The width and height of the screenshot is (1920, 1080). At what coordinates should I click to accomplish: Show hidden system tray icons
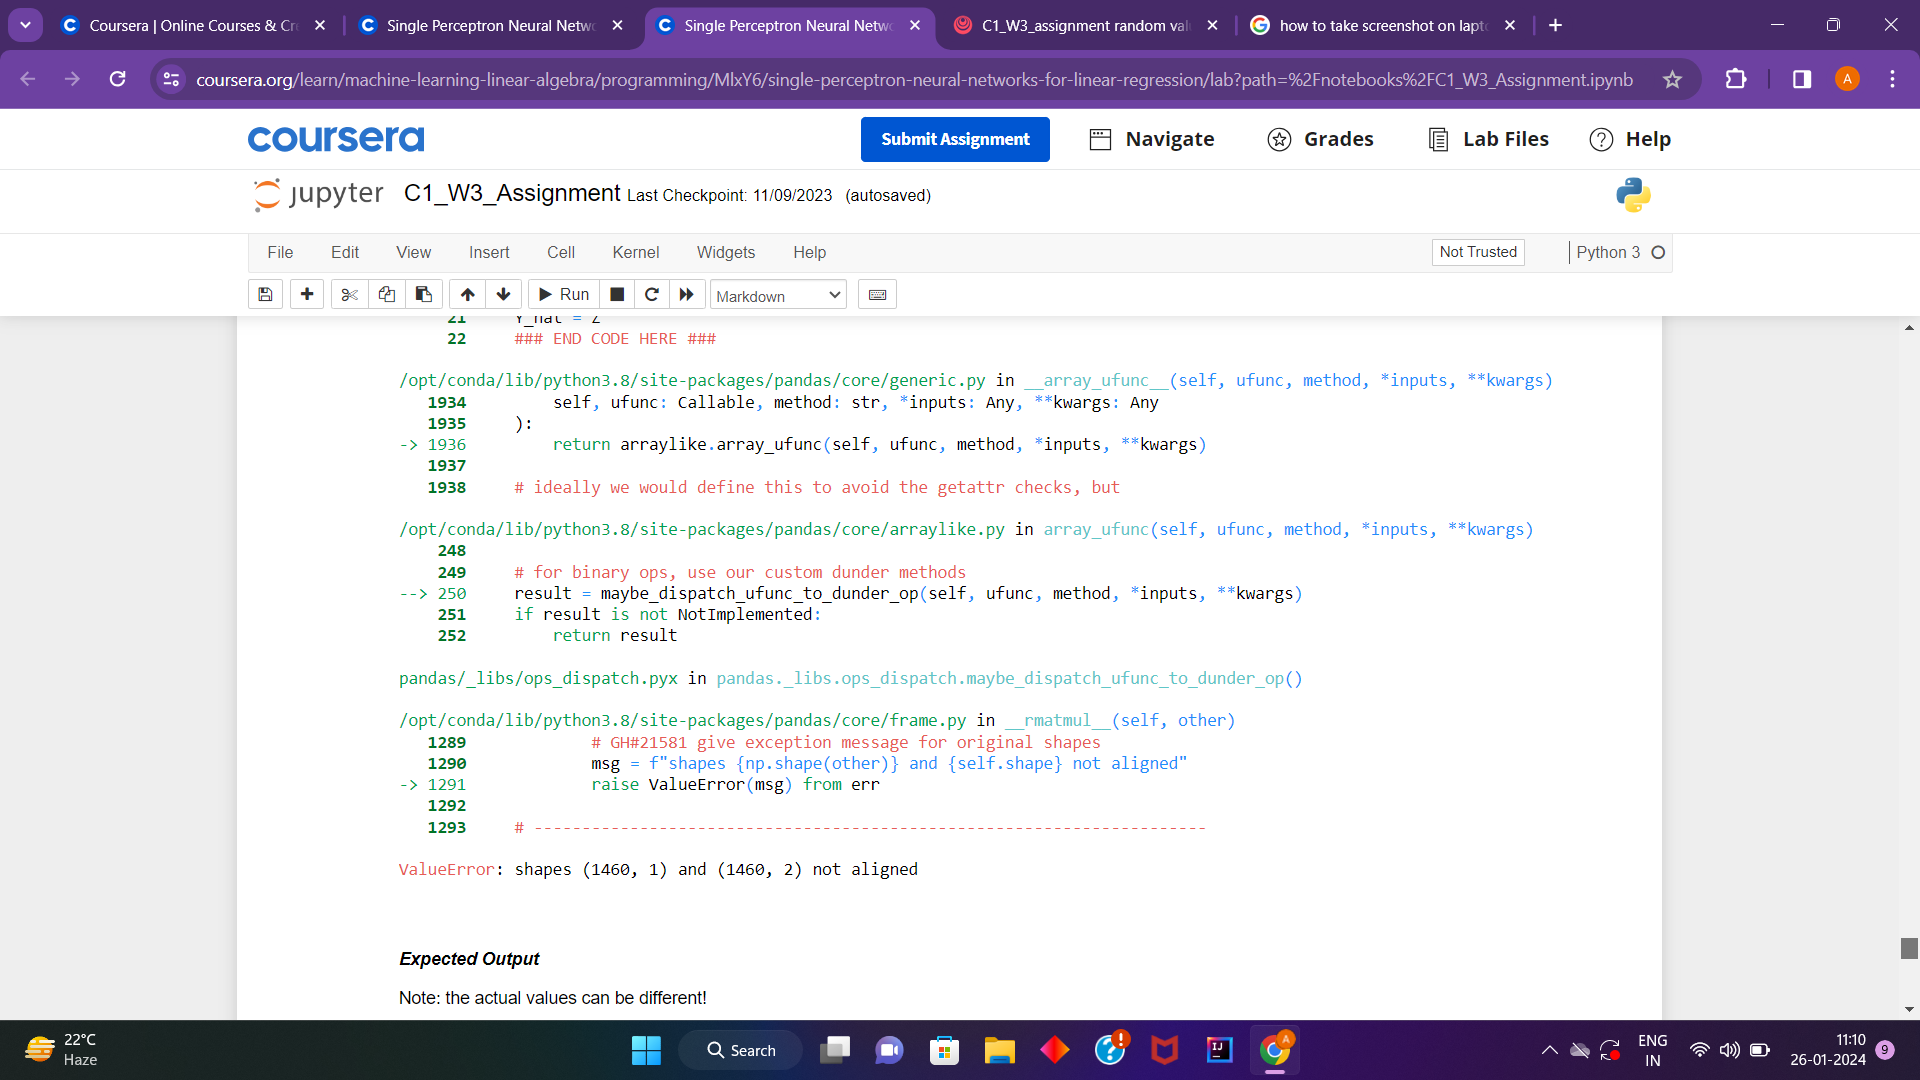1549,1050
